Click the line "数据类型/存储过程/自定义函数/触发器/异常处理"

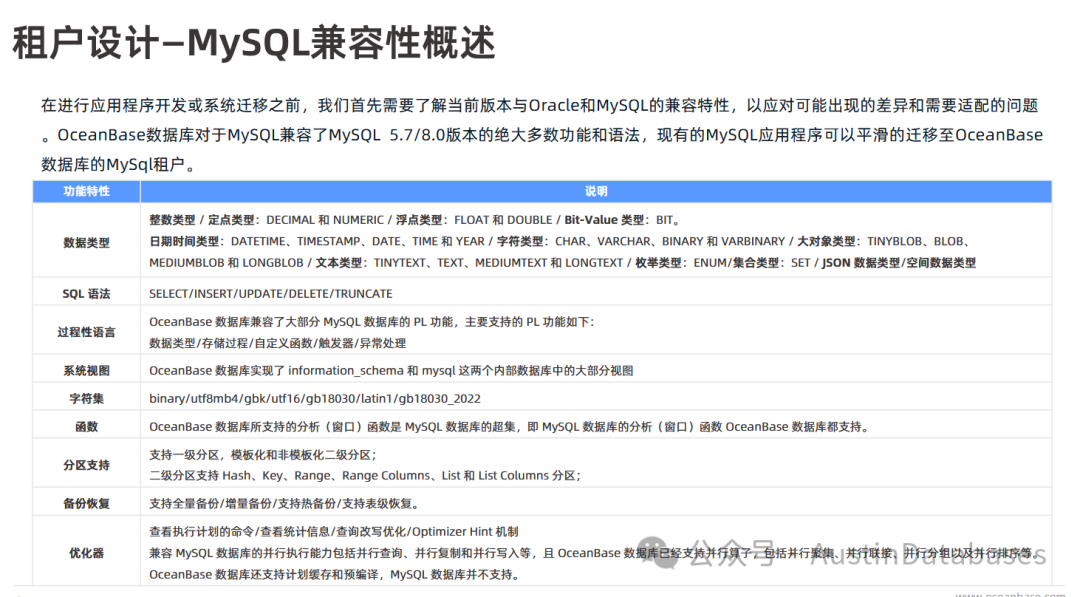[278, 343]
